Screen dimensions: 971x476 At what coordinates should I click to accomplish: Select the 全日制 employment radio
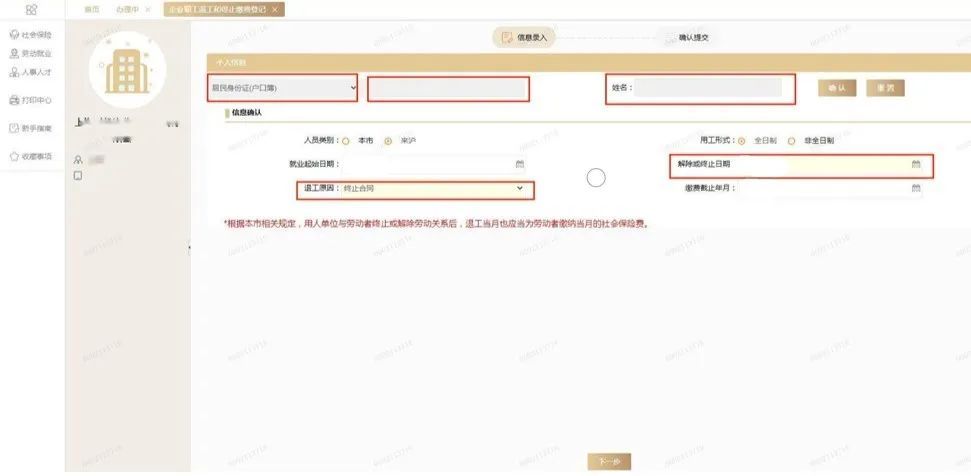(742, 141)
